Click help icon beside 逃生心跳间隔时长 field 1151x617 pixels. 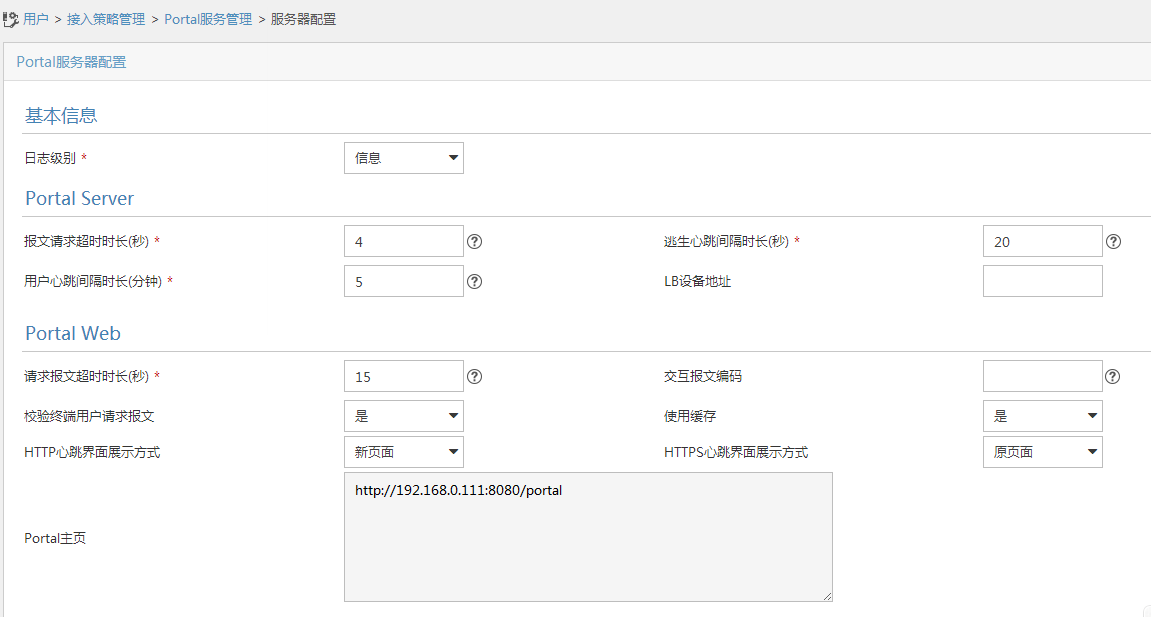1113,242
